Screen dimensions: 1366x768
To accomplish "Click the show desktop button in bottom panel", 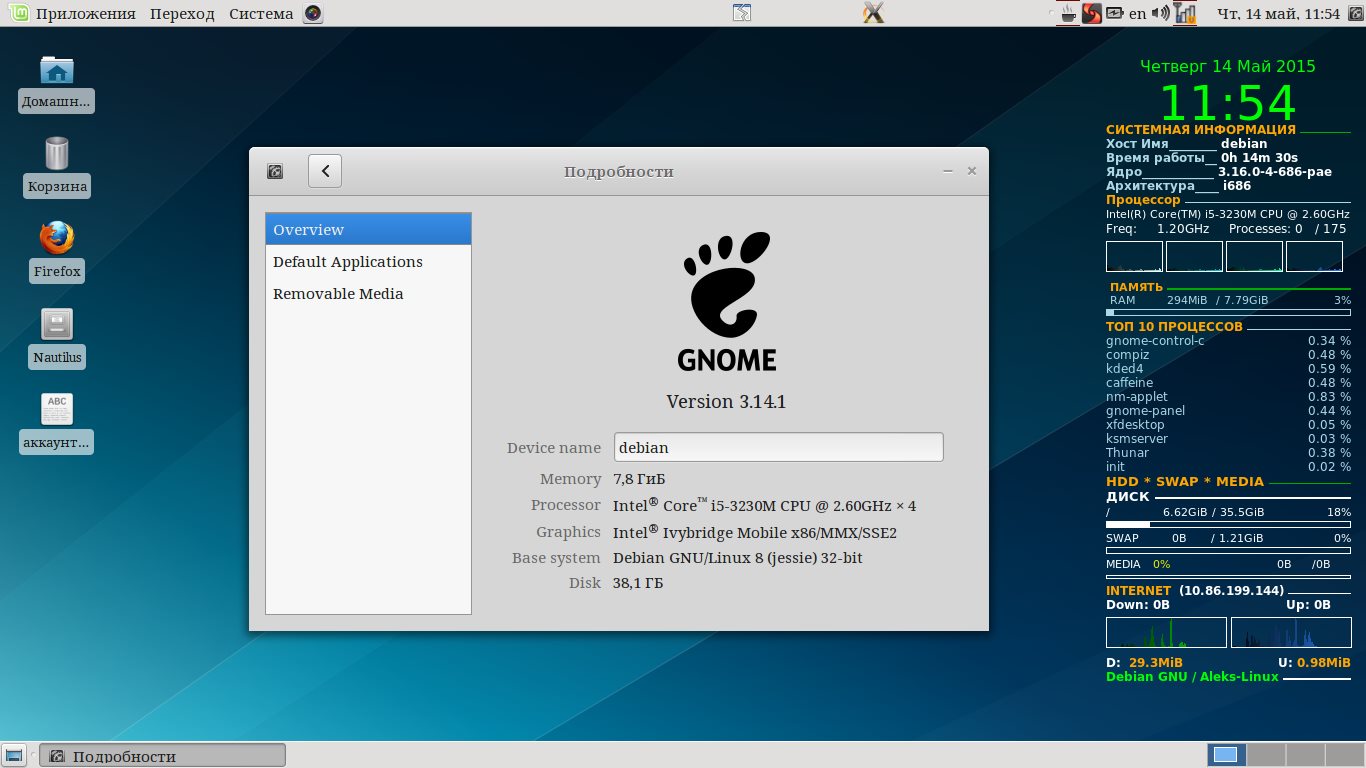I will tap(14, 755).
